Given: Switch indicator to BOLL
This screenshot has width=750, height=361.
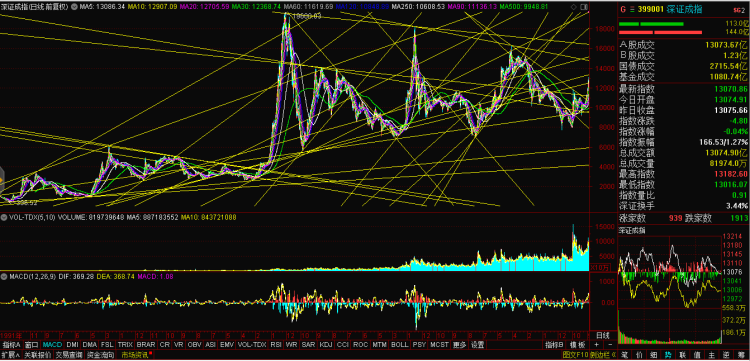Looking at the screenshot, I should (399, 345).
